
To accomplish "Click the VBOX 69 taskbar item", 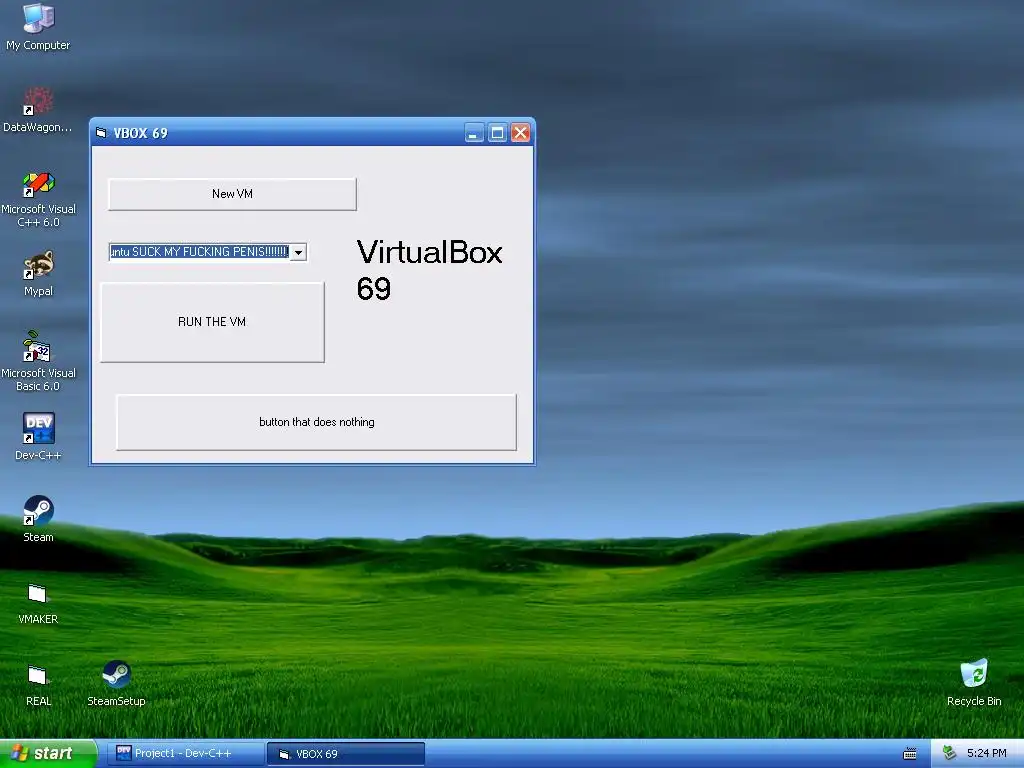I will 346,754.
